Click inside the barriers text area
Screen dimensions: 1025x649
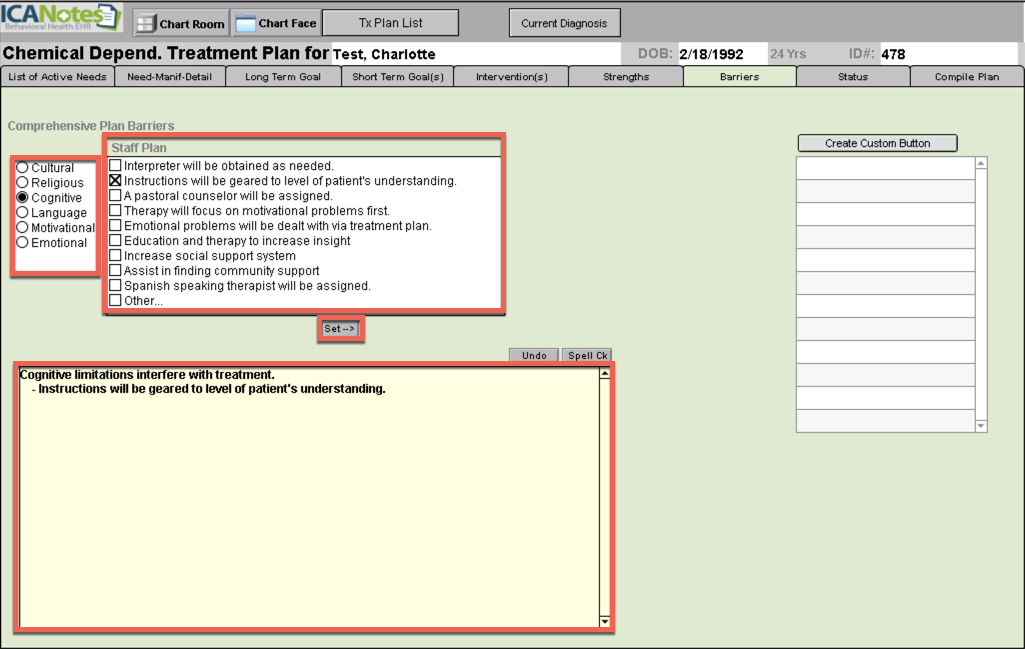click(x=308, y=500)
